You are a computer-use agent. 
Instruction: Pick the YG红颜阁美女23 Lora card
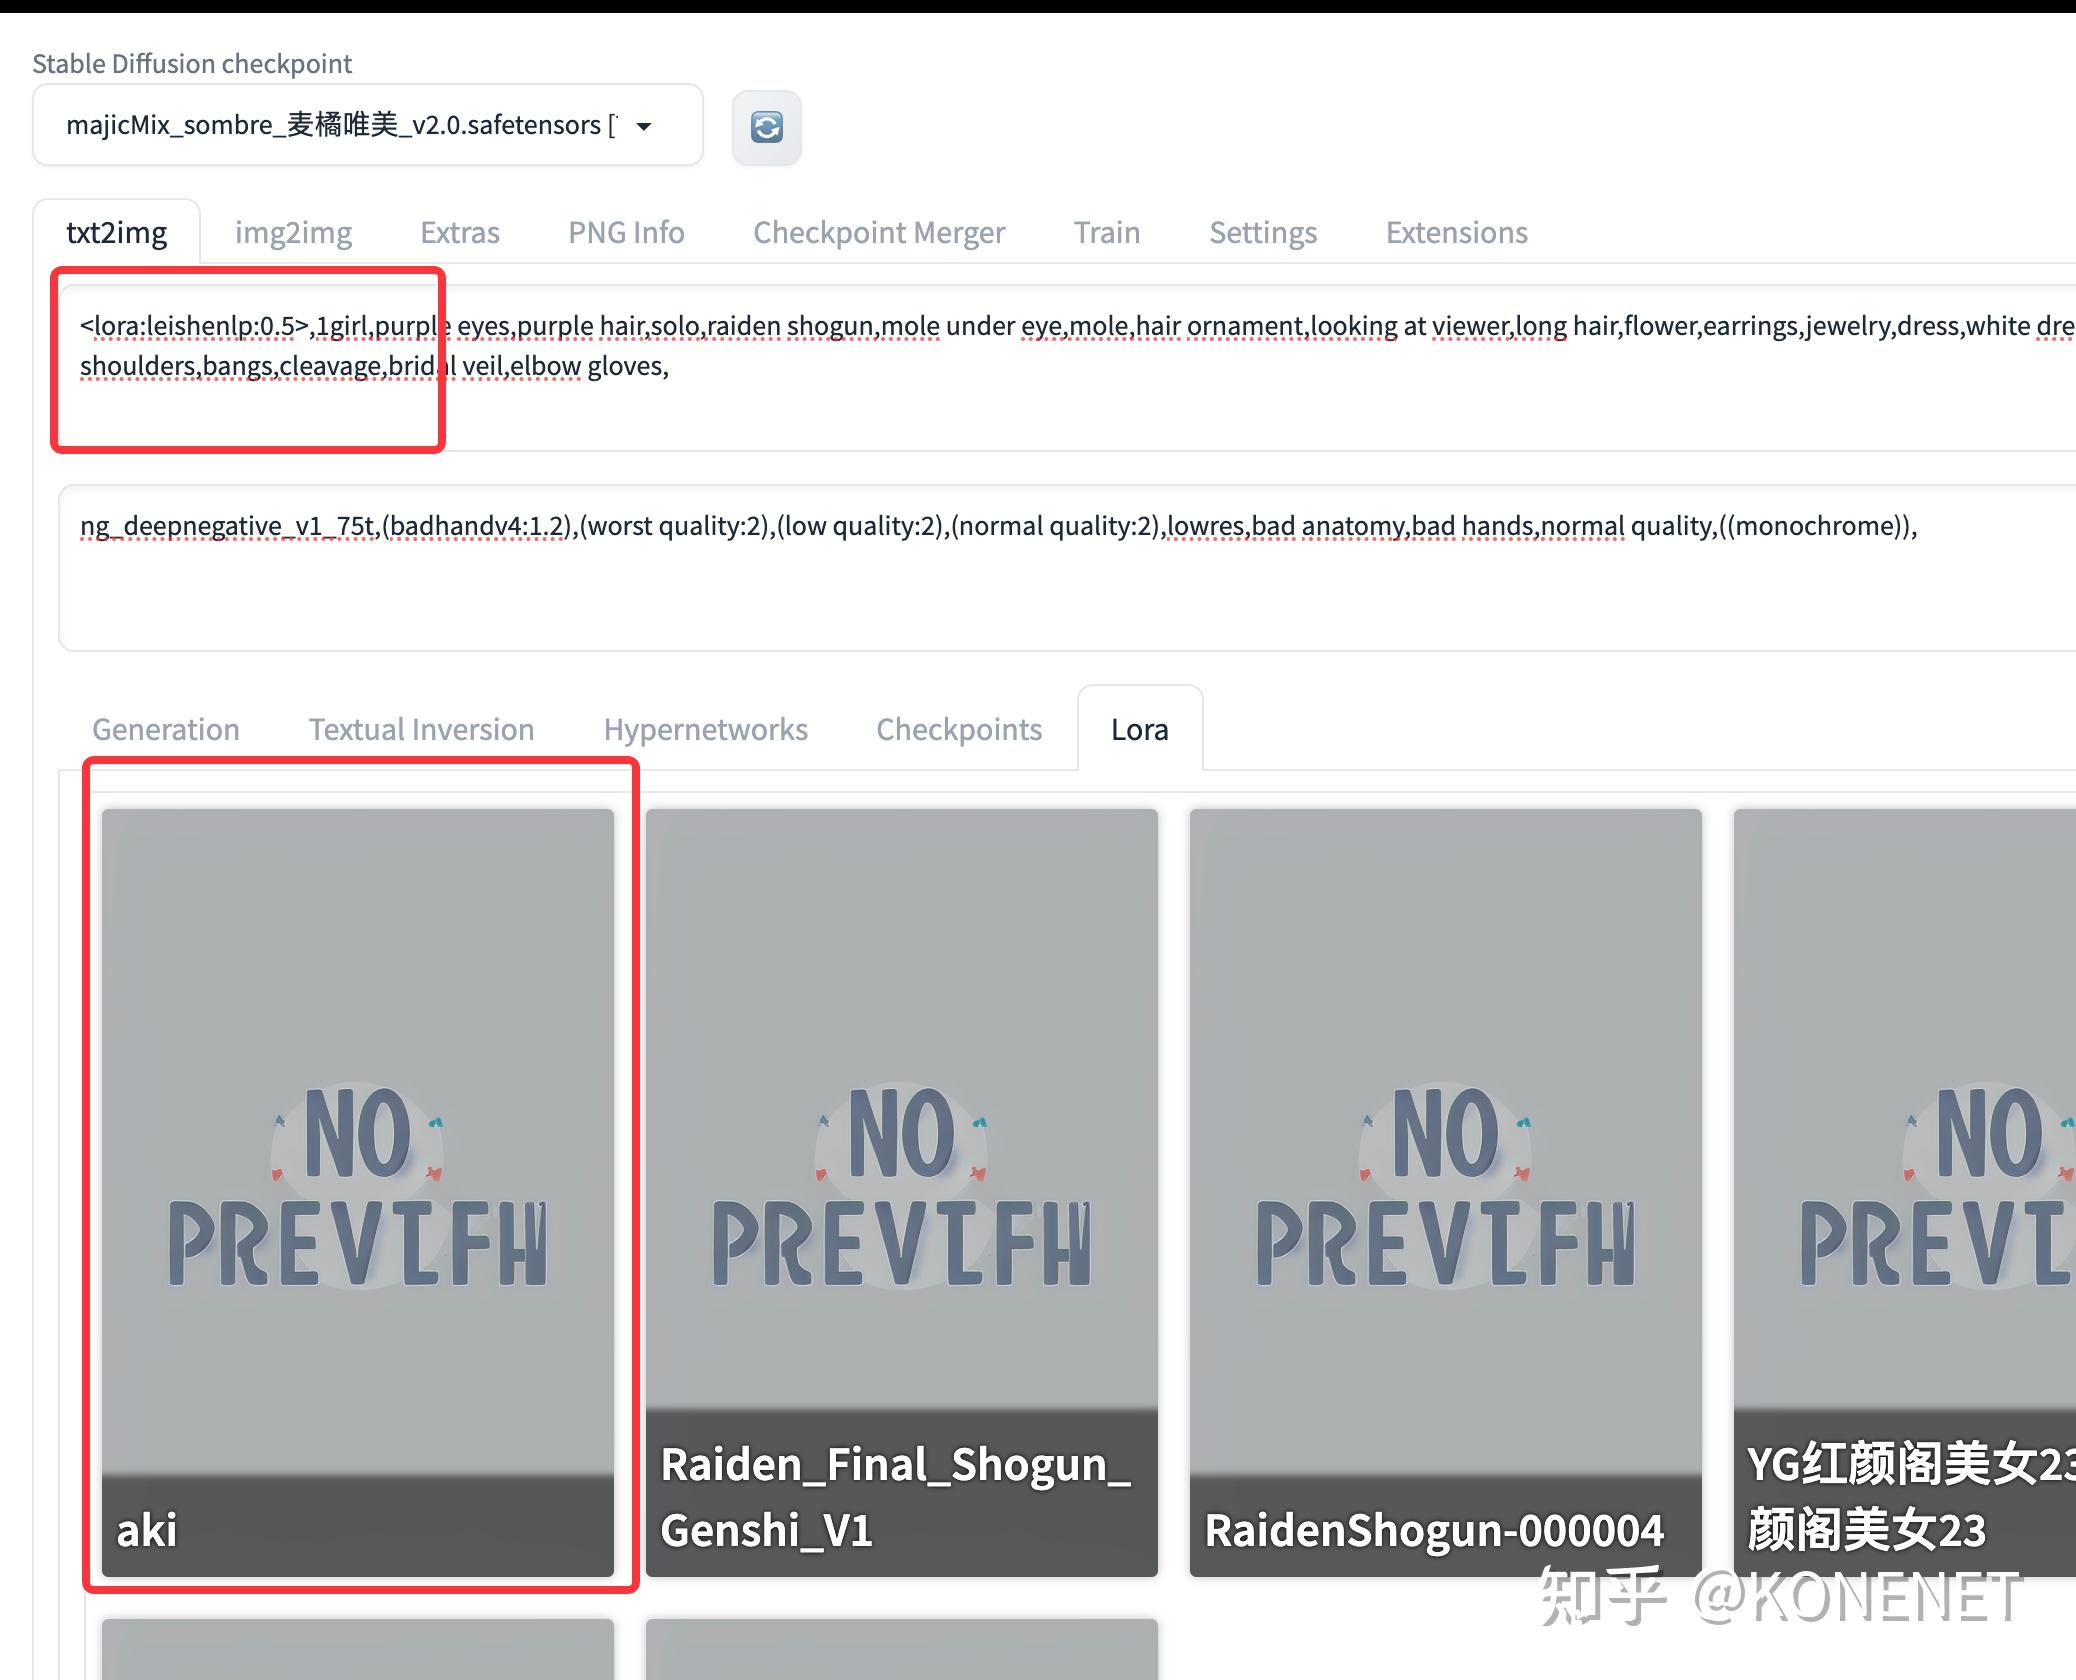point(1905,1190)
